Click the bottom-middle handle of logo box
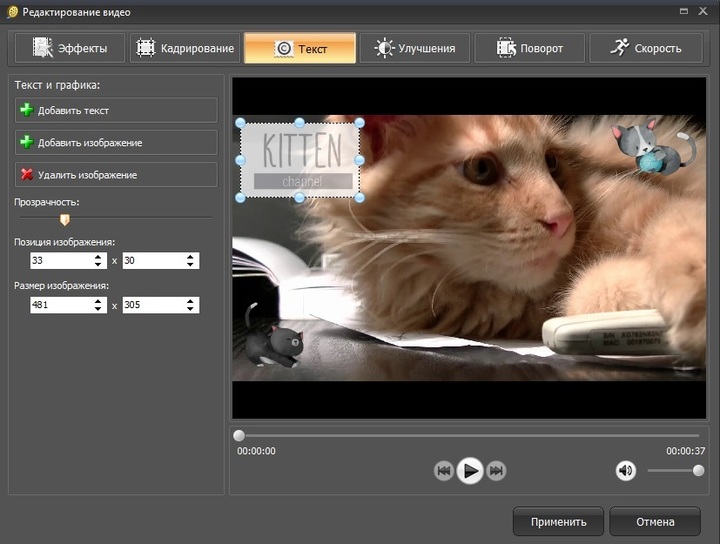Image resolution: width=720 pixels, height=544 pixels. 299,197
